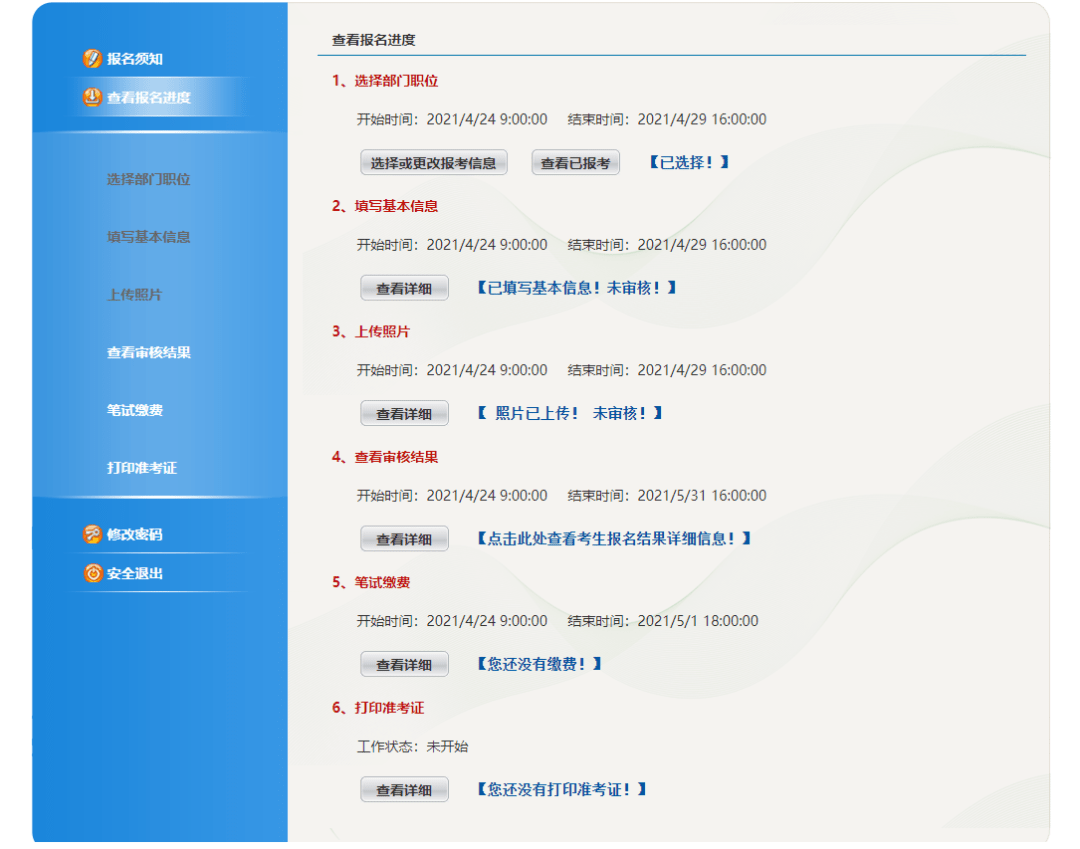Select sidebar item 选择部门职位
The height and width of the screenshot is (849, 1080).
tap(148, 180)
